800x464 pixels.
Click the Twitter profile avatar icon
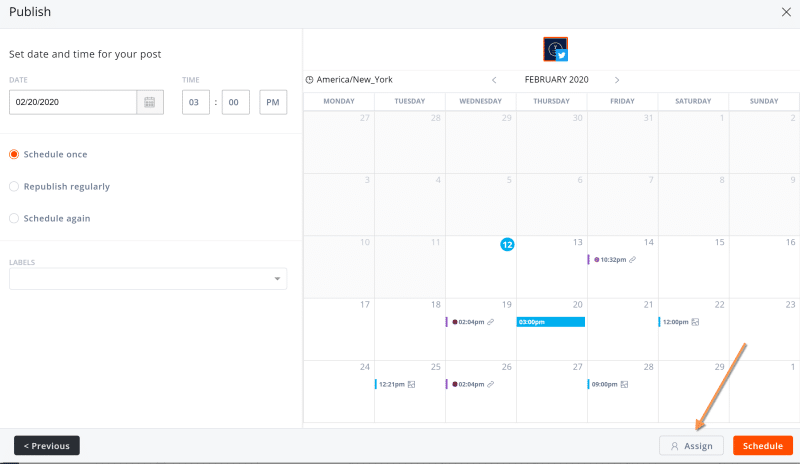coord(556,50)
